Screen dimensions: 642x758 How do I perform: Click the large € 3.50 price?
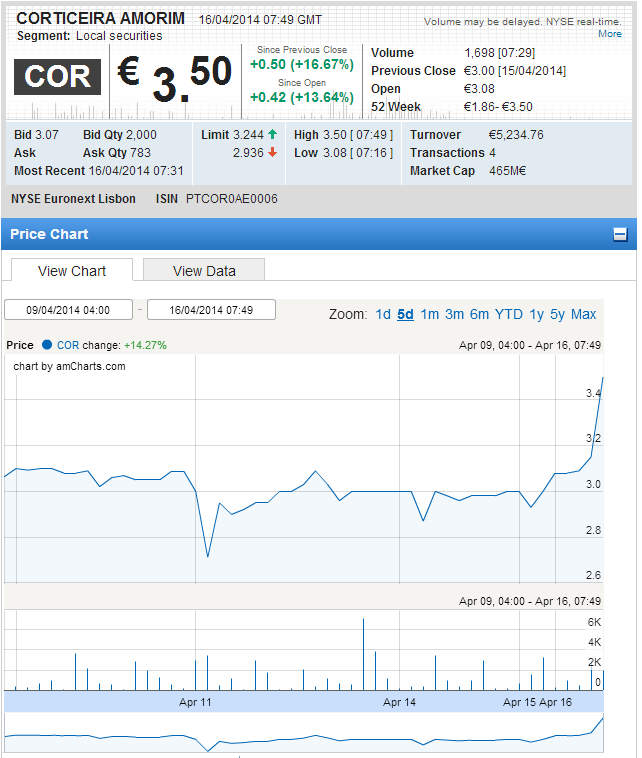175,77
